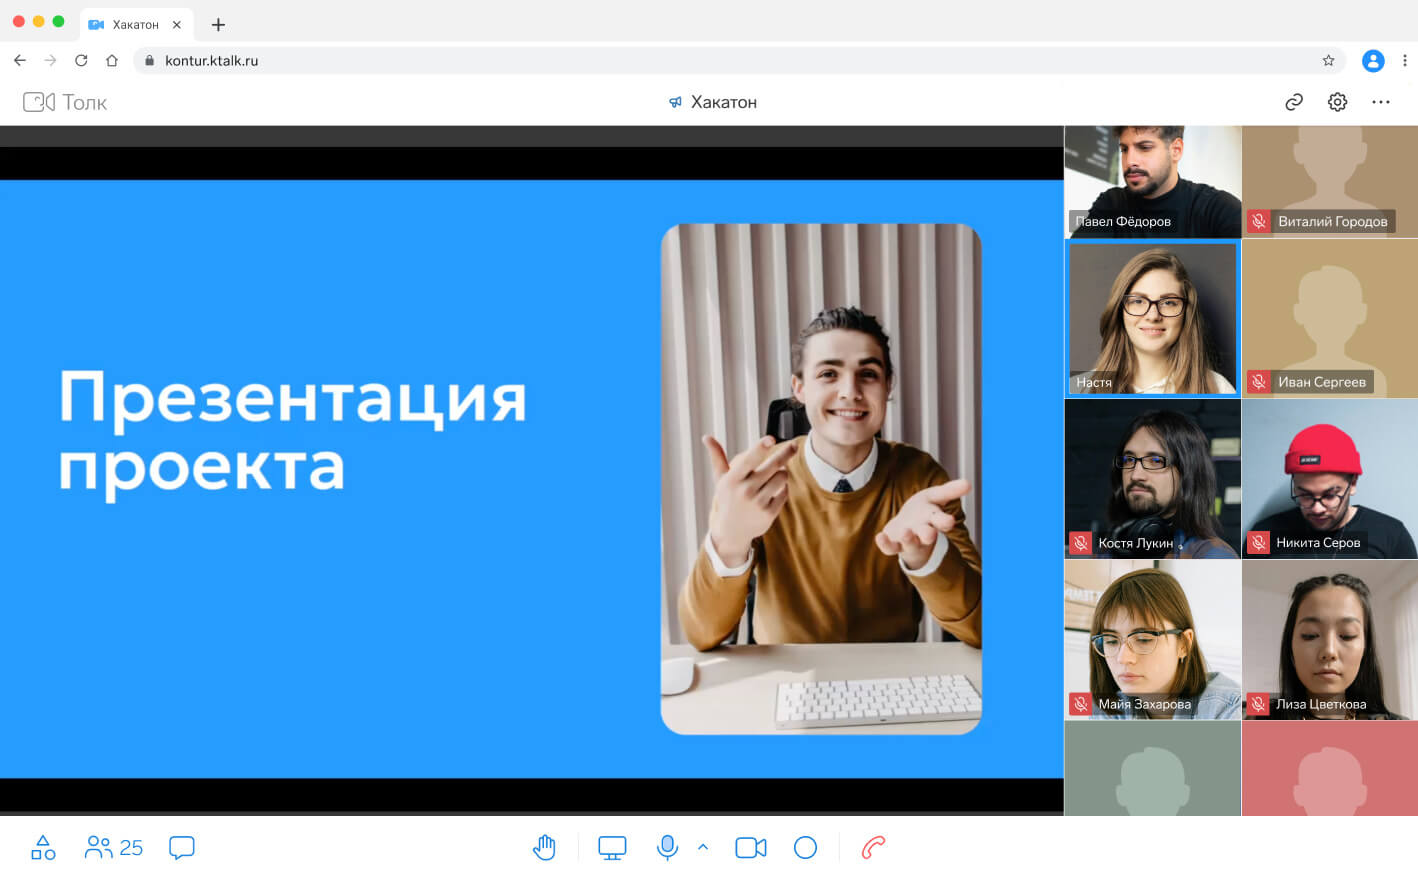Open browser three-dot menu
Viewport: 1418px width, 877px height.
pyautogui.click(x=1405, y=61)
